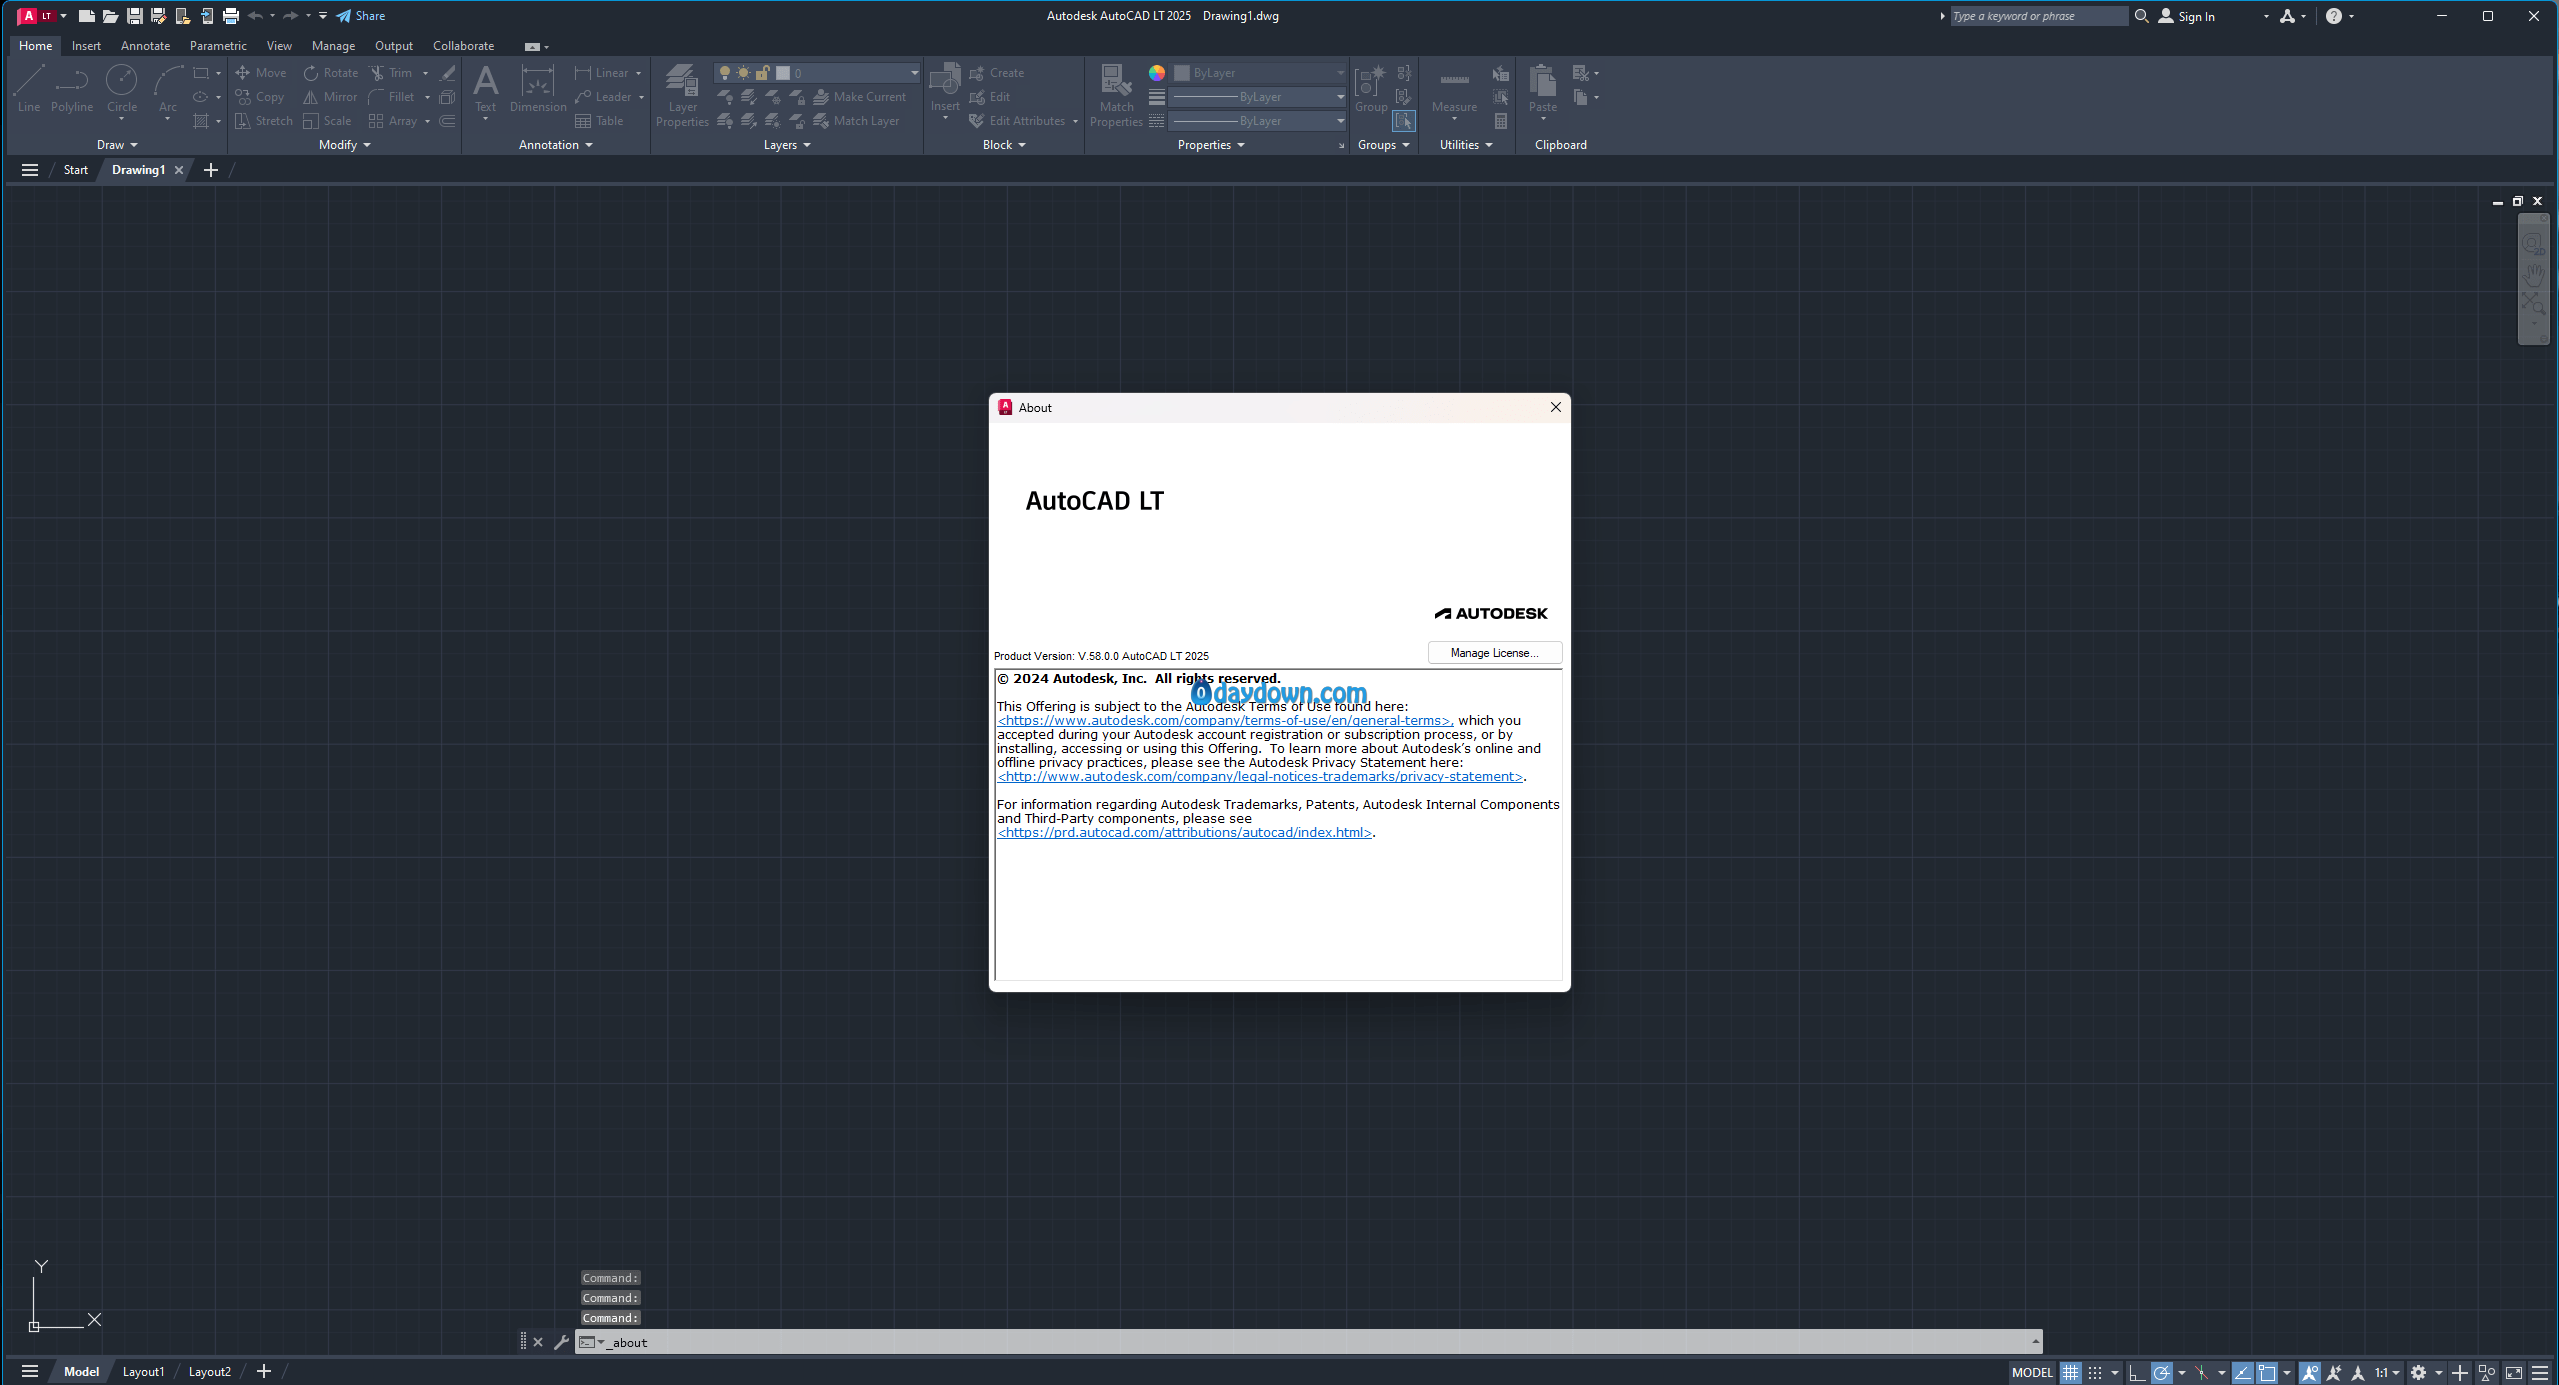Click the Open file icon in quick access toolbar
The image size is (2559, 1385).
pos(110,16)
